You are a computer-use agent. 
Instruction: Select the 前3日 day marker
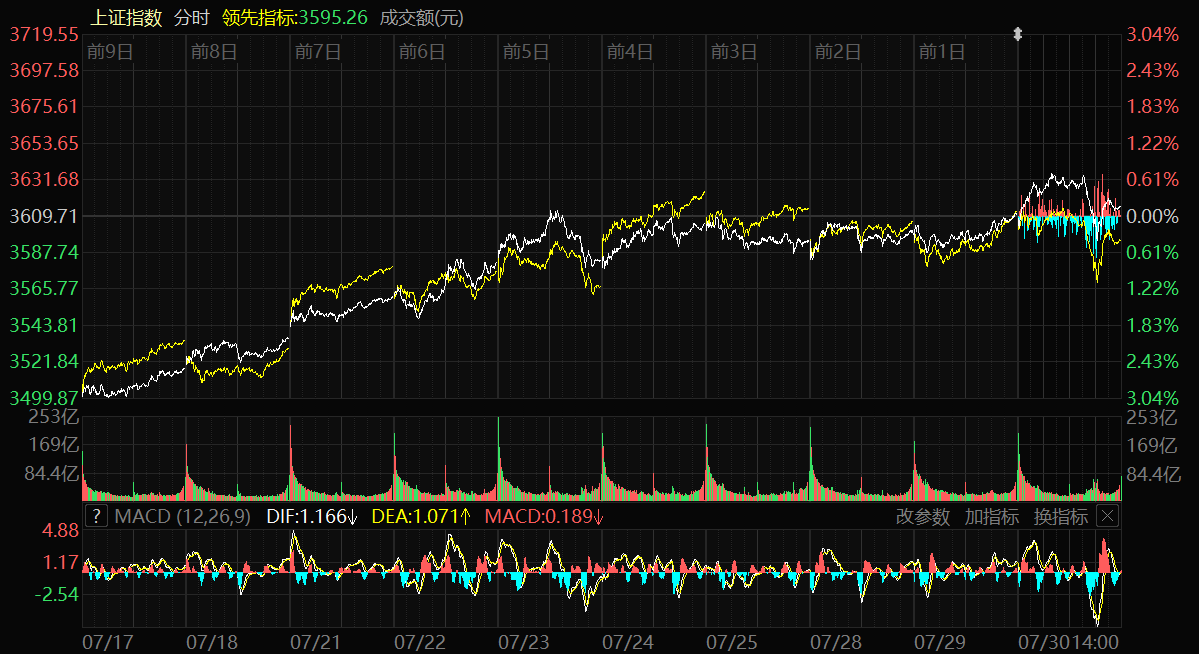click(734, 52)
